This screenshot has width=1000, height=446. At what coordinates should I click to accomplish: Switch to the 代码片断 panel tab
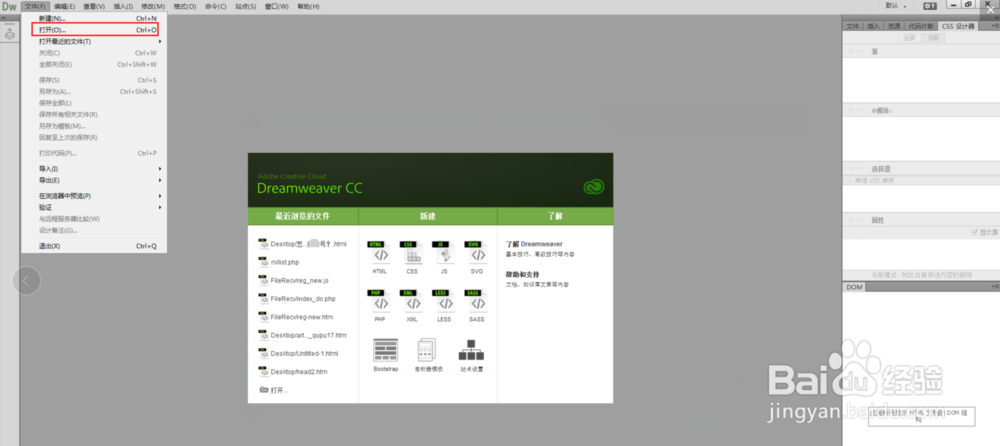coord(921,26)
